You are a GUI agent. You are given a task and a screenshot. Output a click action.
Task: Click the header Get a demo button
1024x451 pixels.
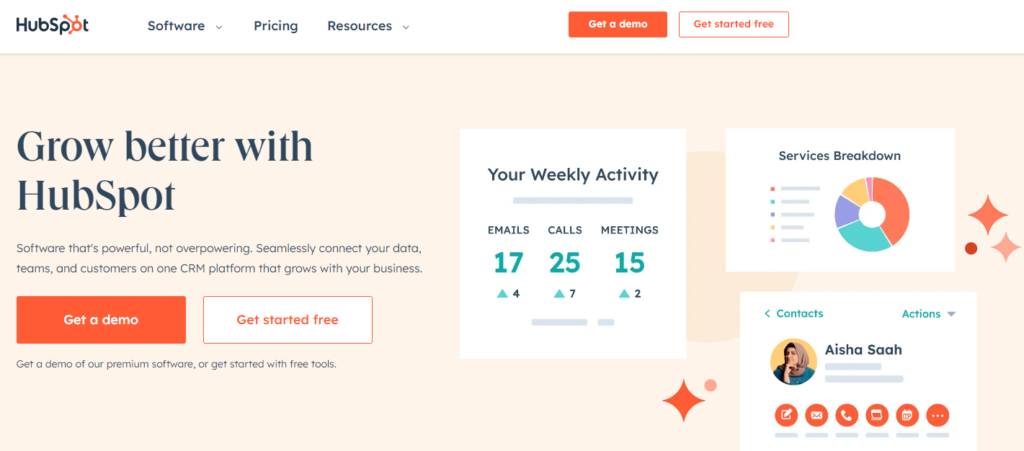coord(618,25)
